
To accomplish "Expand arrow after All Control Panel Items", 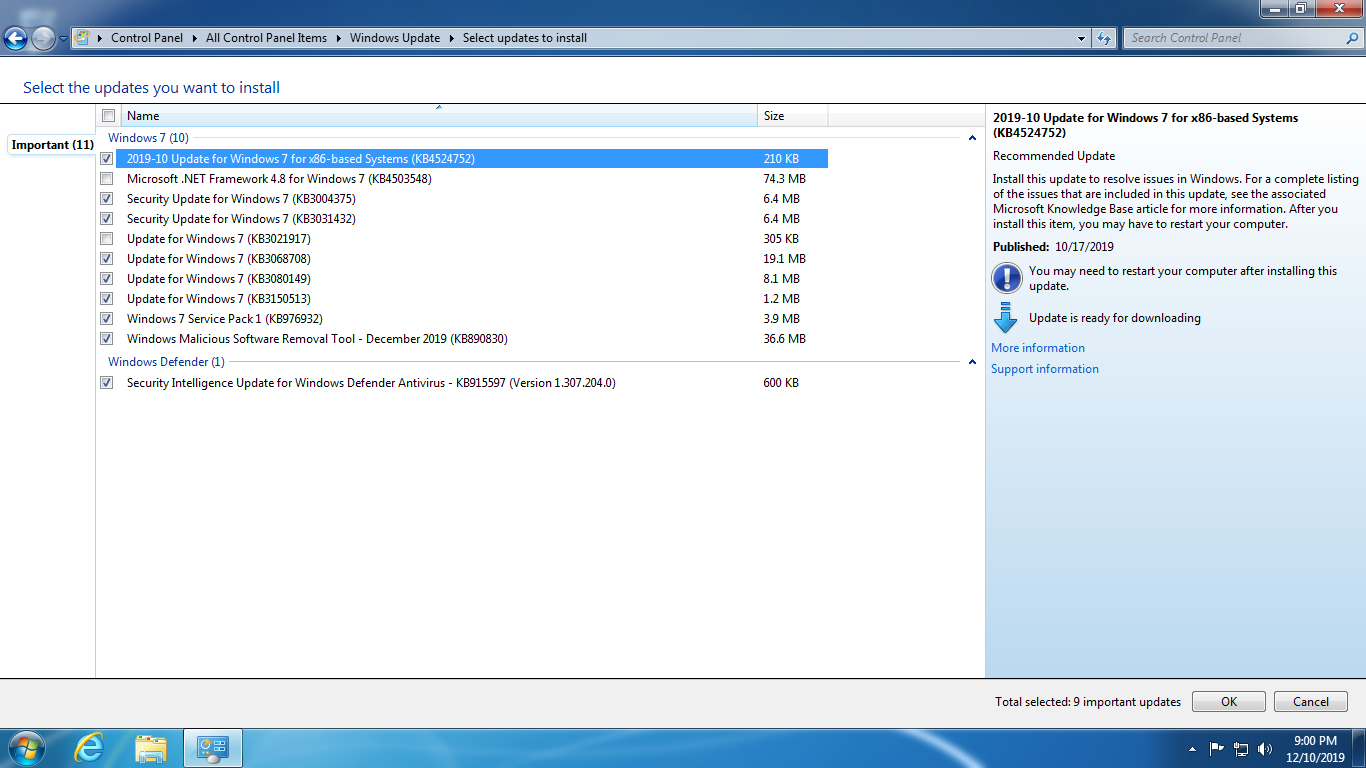I will pos(339,38).
